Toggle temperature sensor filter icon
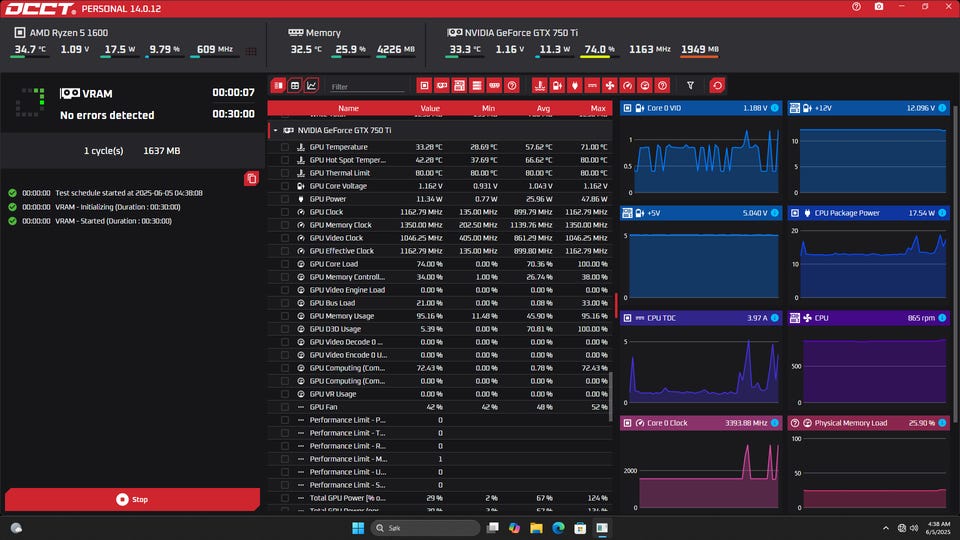 coord(539,86)
